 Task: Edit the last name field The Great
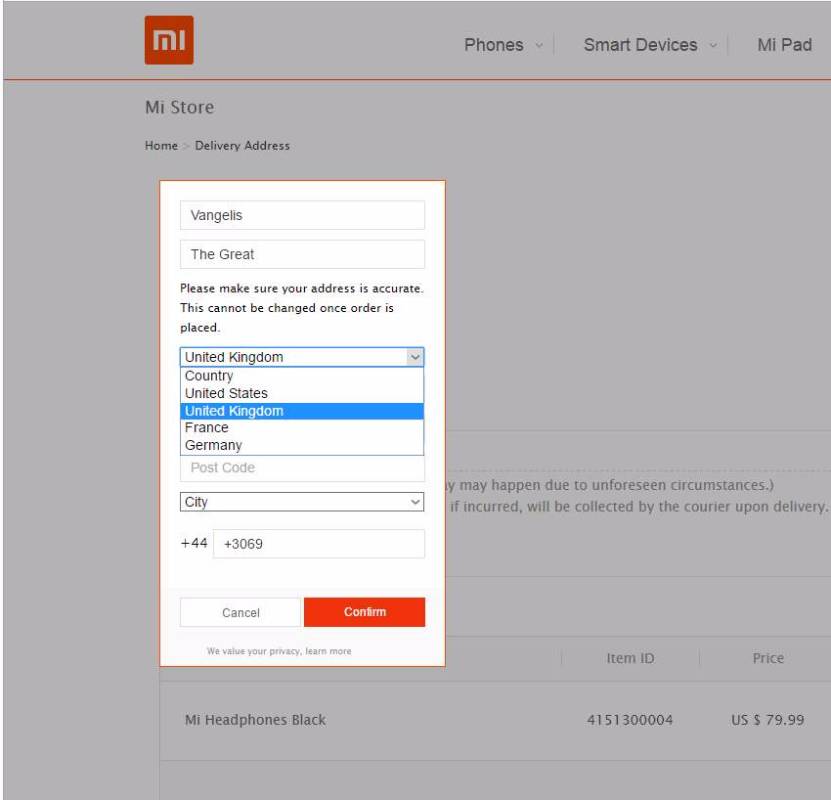tap(302, 254)
